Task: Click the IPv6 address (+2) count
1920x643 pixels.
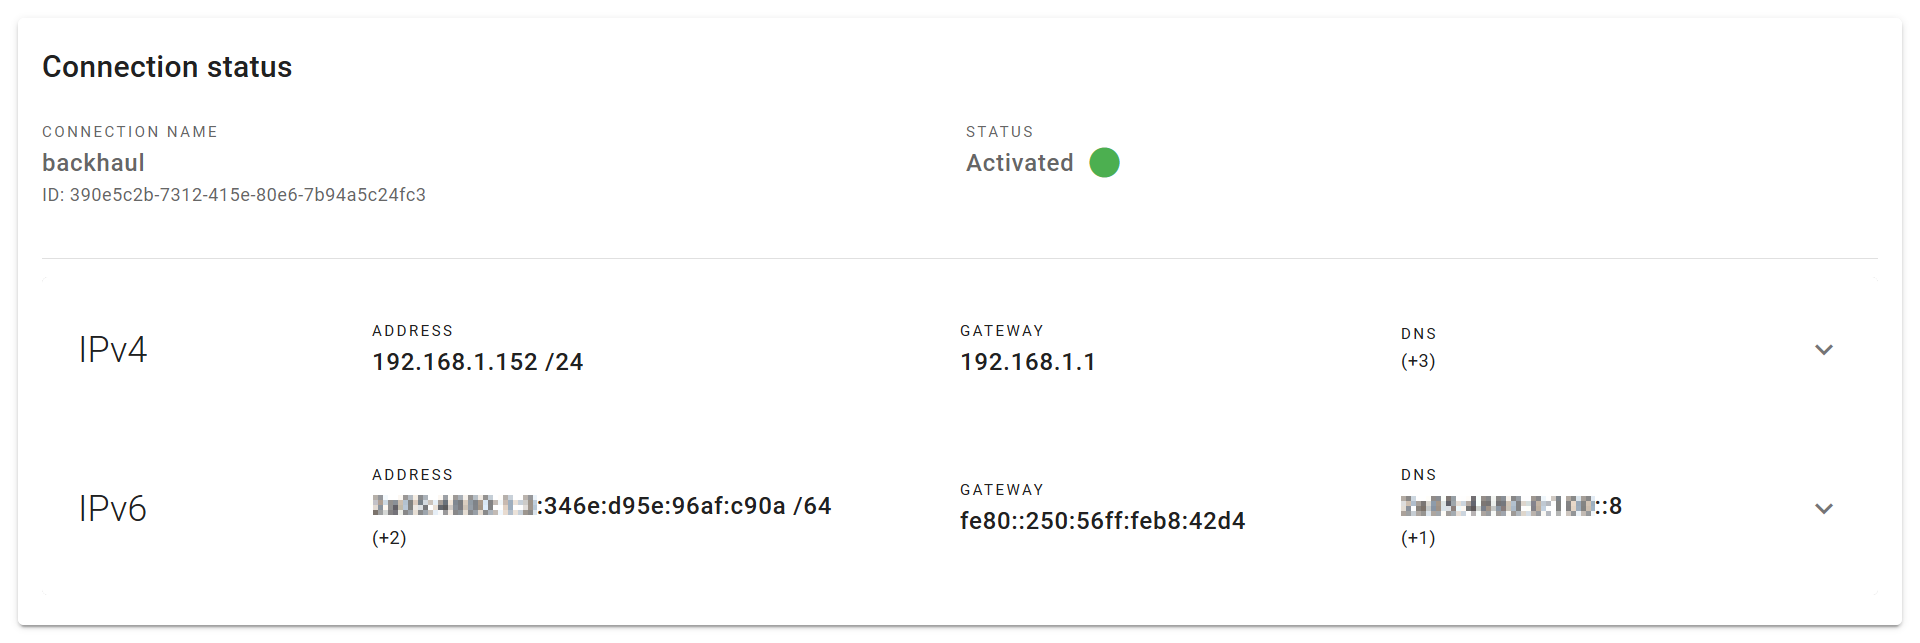Action: pyautogui.click(x=389, y=538)
